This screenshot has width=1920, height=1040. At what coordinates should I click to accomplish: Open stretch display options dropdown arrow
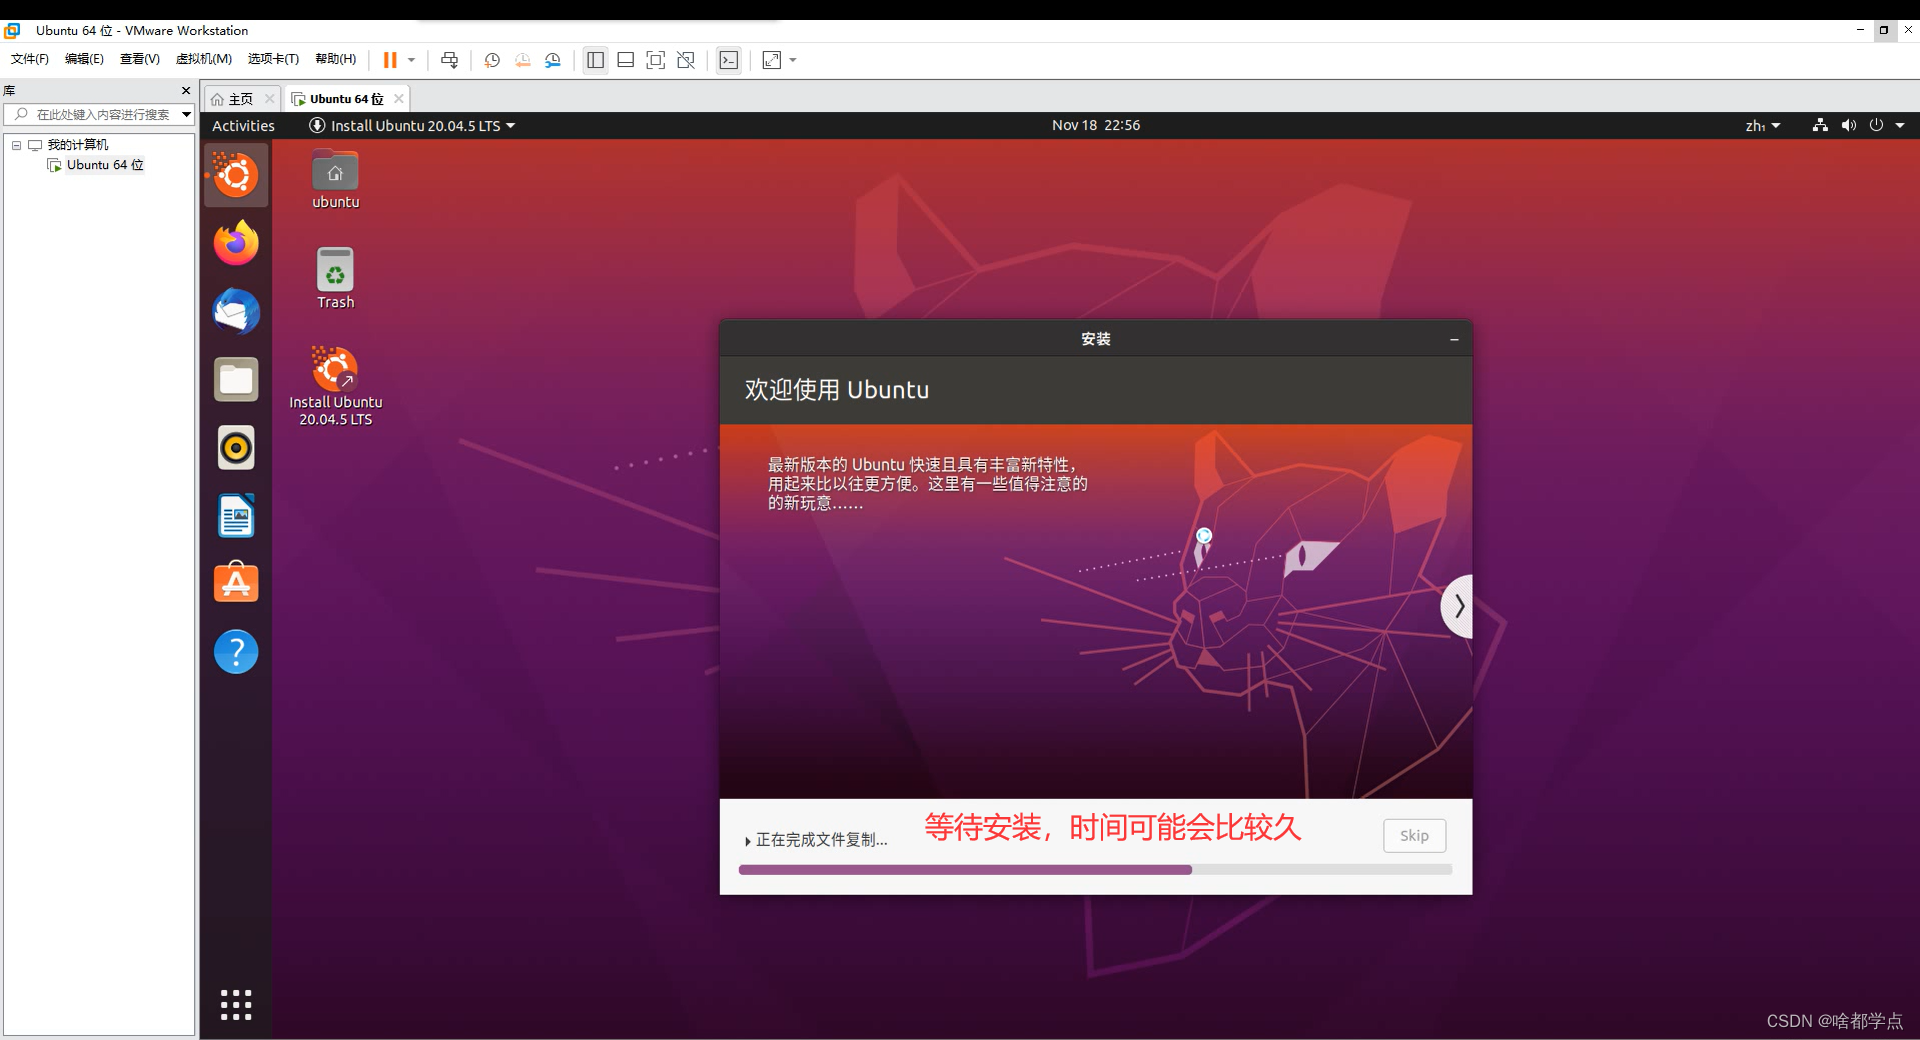793,60
